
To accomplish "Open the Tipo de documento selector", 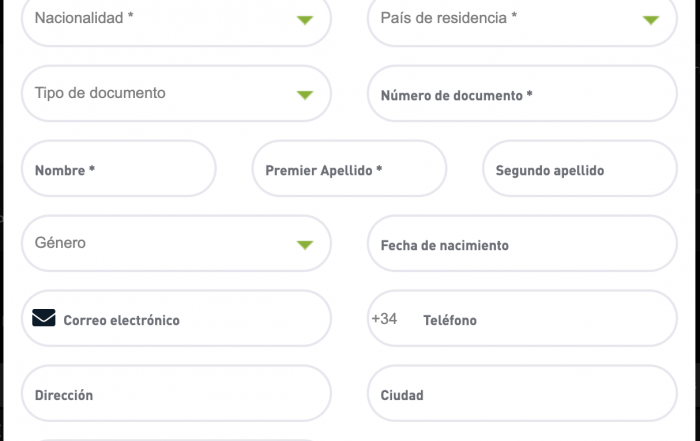I will tap(176, 93).
